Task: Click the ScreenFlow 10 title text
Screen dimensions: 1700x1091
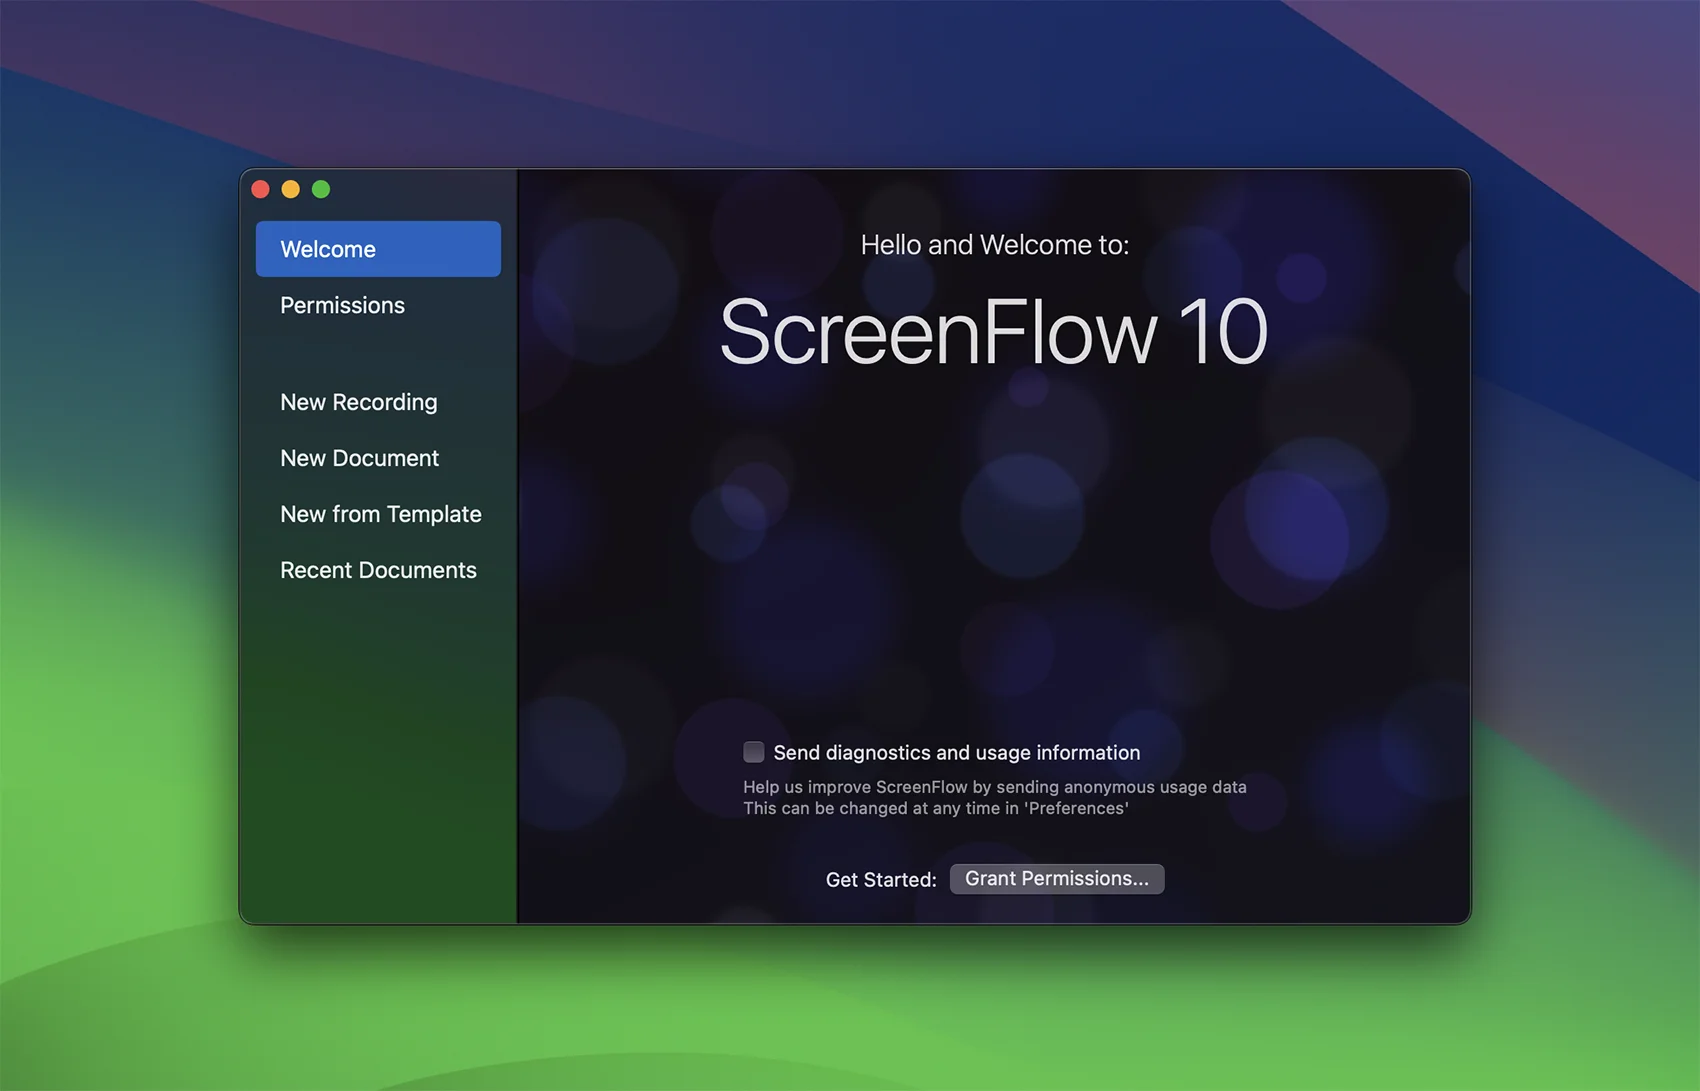Action: tap(994, 332)
